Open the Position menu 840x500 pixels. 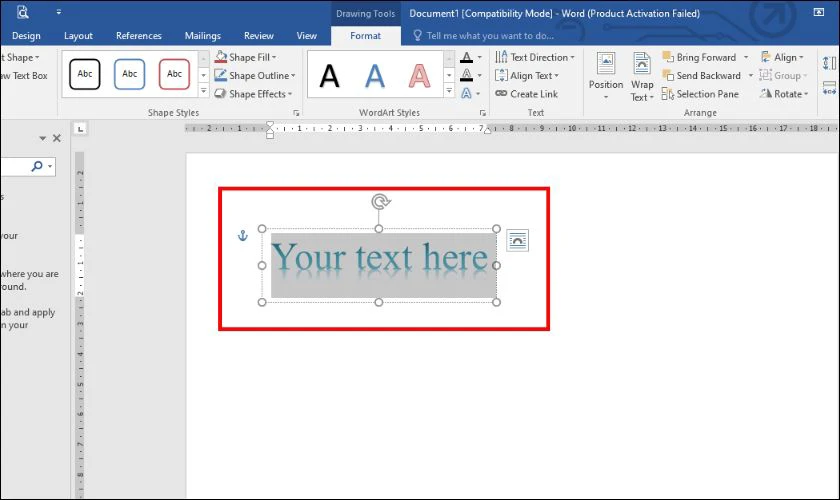(606, 76)
